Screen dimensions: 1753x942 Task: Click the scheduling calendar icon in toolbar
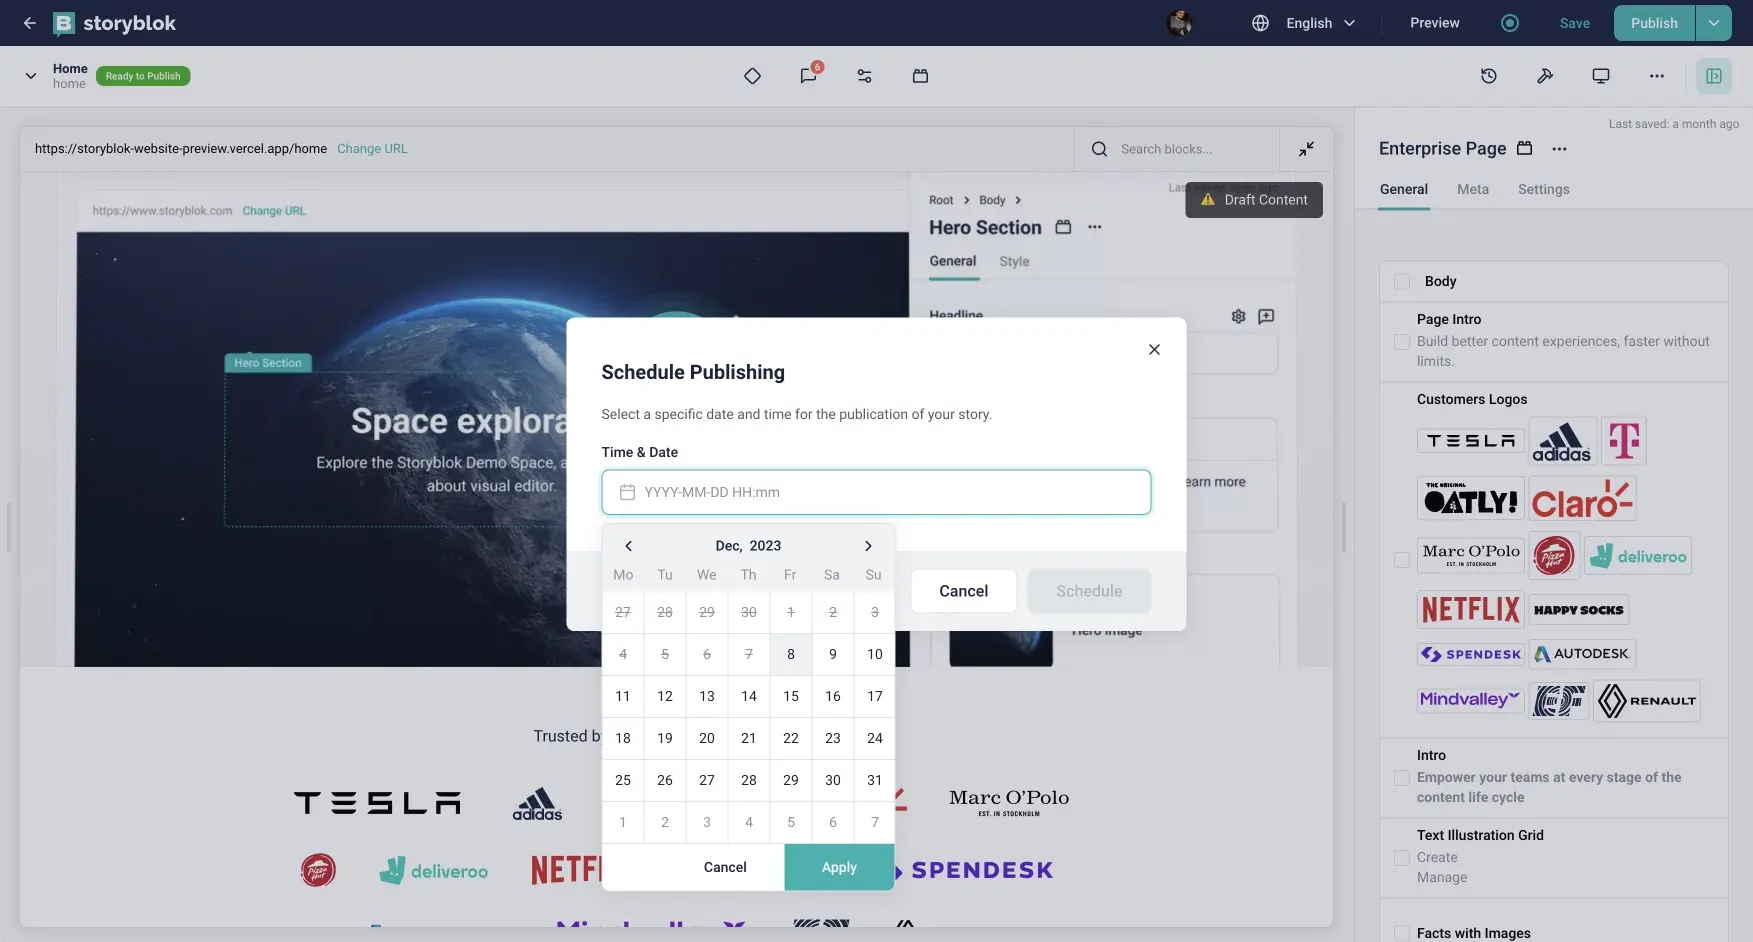[921, 76]
